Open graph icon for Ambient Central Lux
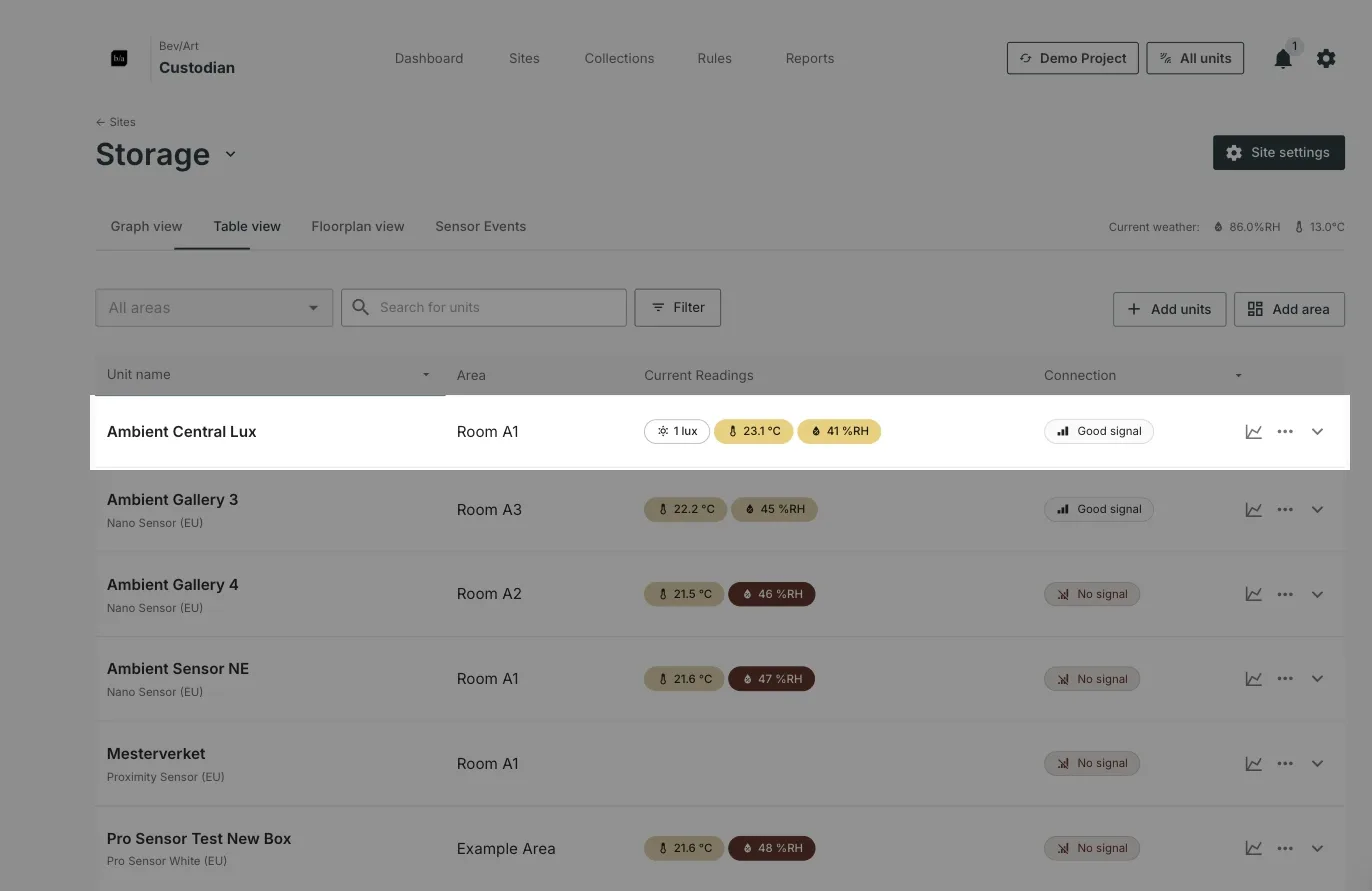Viewport: 1372px width, 891px height. (1253, 432)
